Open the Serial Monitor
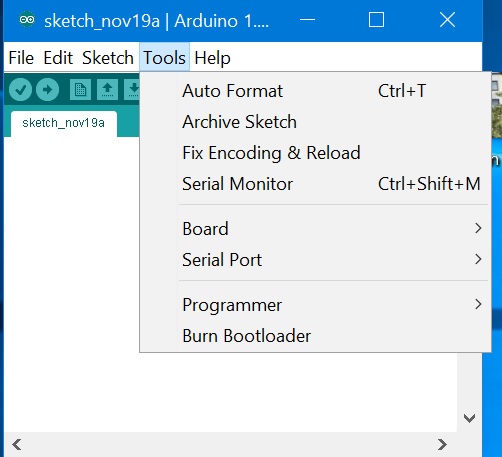The width and height of the screenshot is (502, 457). click(x=315, y=184)
